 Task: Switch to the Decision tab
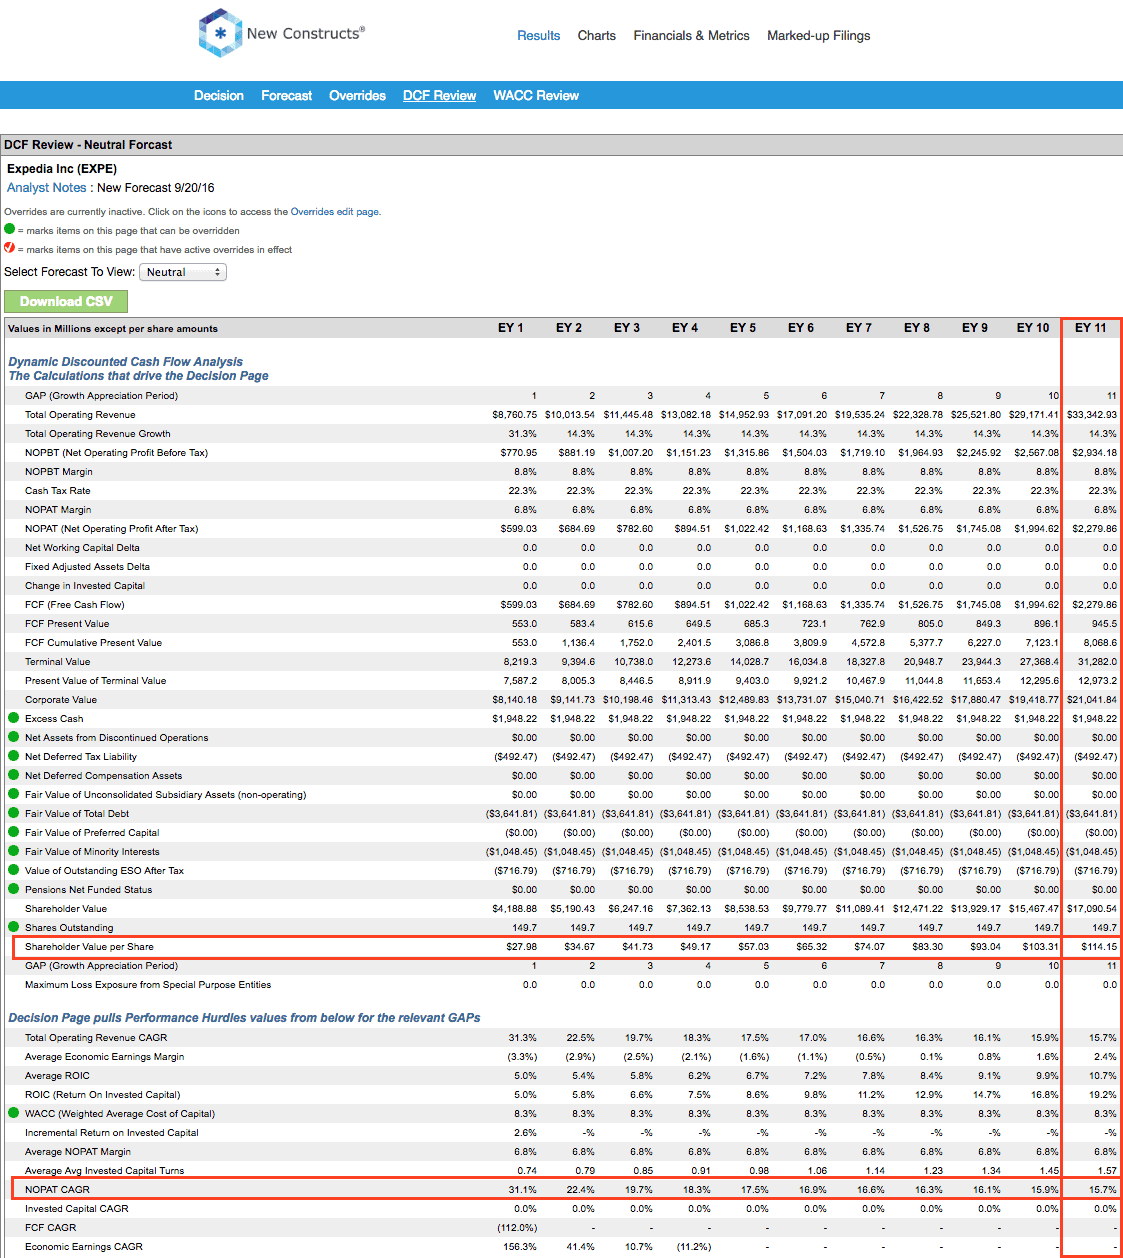pyautogui.click(x=219, y=96)
